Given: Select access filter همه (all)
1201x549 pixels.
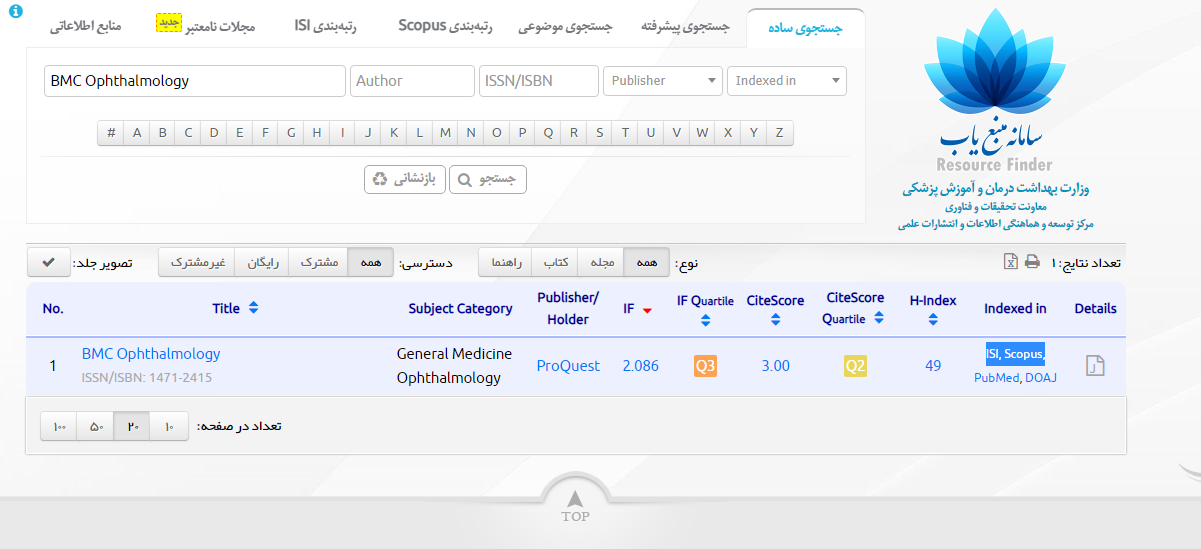Looking at the screenshot, I should click(x=371, y=262).
